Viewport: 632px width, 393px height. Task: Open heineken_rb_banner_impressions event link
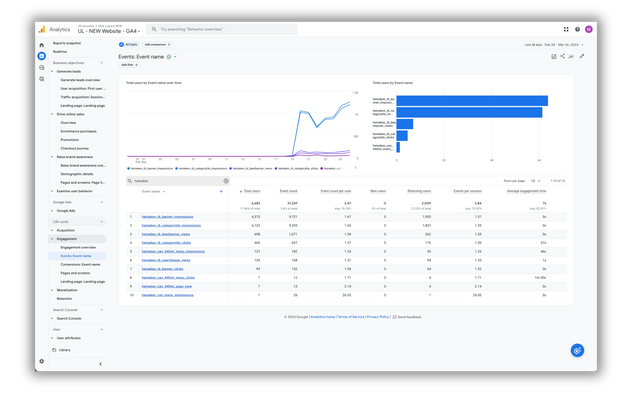[167, 217]
